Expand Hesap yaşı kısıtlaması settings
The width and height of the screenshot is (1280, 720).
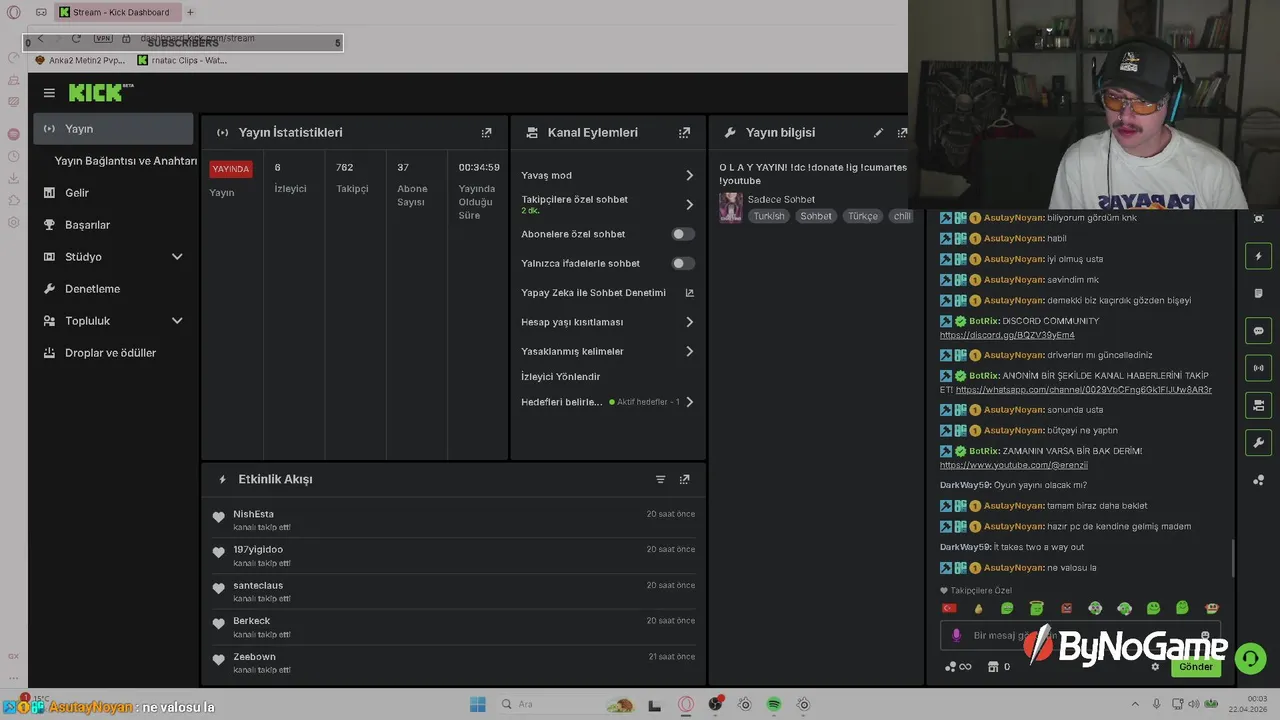[x=689, y=322]
